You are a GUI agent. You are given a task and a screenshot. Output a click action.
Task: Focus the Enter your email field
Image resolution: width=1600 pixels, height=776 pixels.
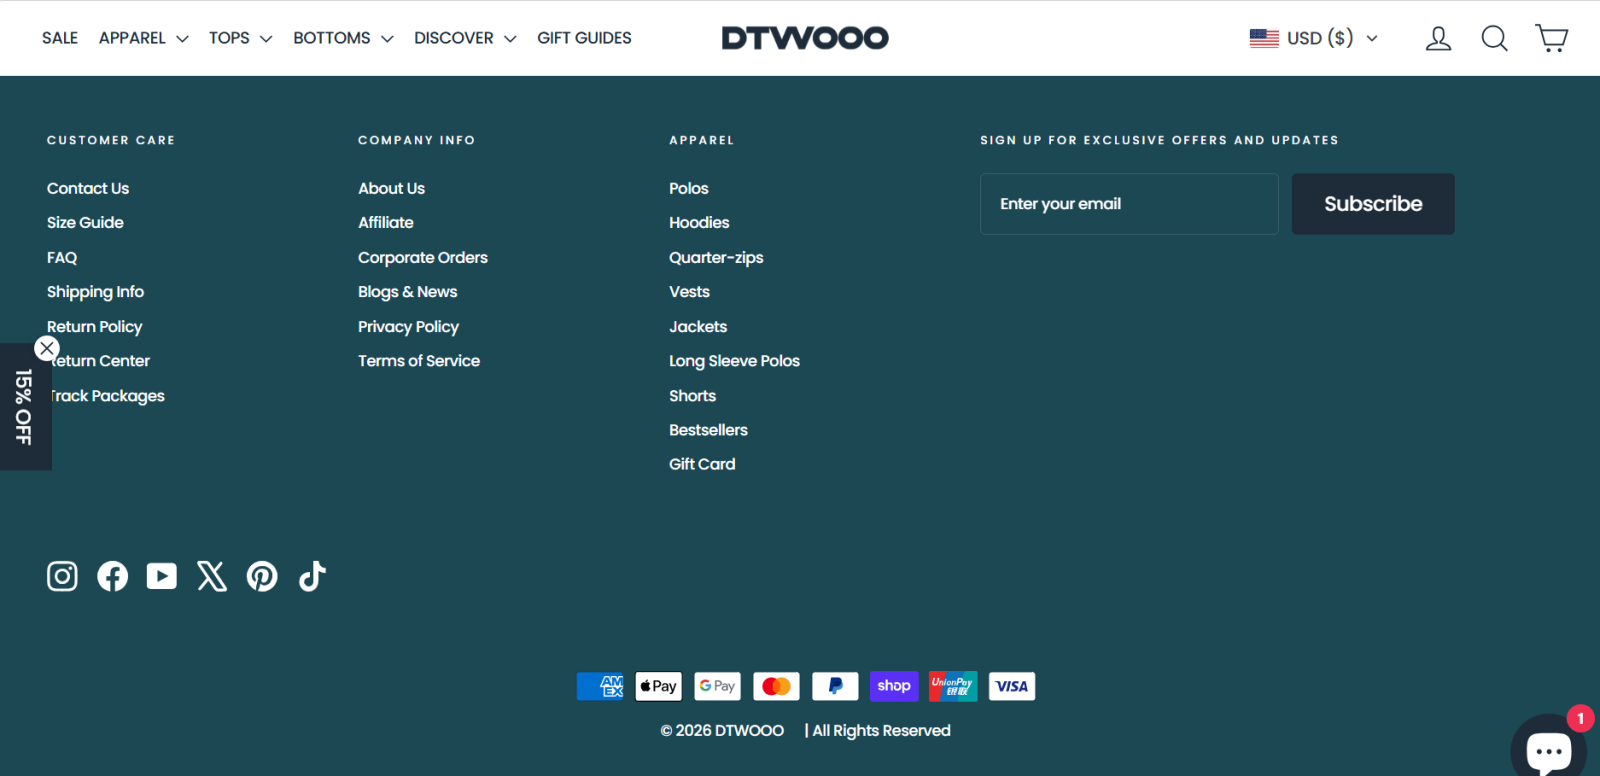point(1129,204)
